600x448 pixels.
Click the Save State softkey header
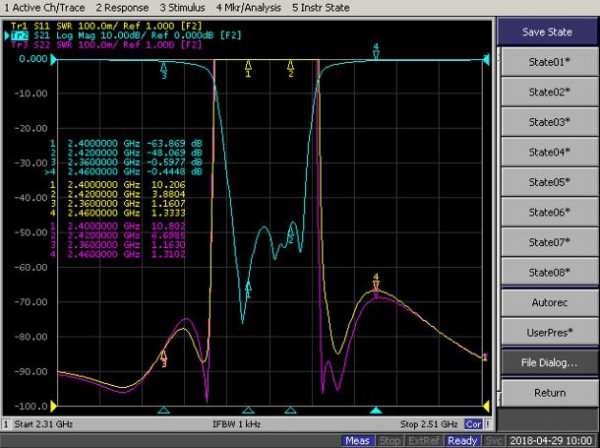pos(547,32)
